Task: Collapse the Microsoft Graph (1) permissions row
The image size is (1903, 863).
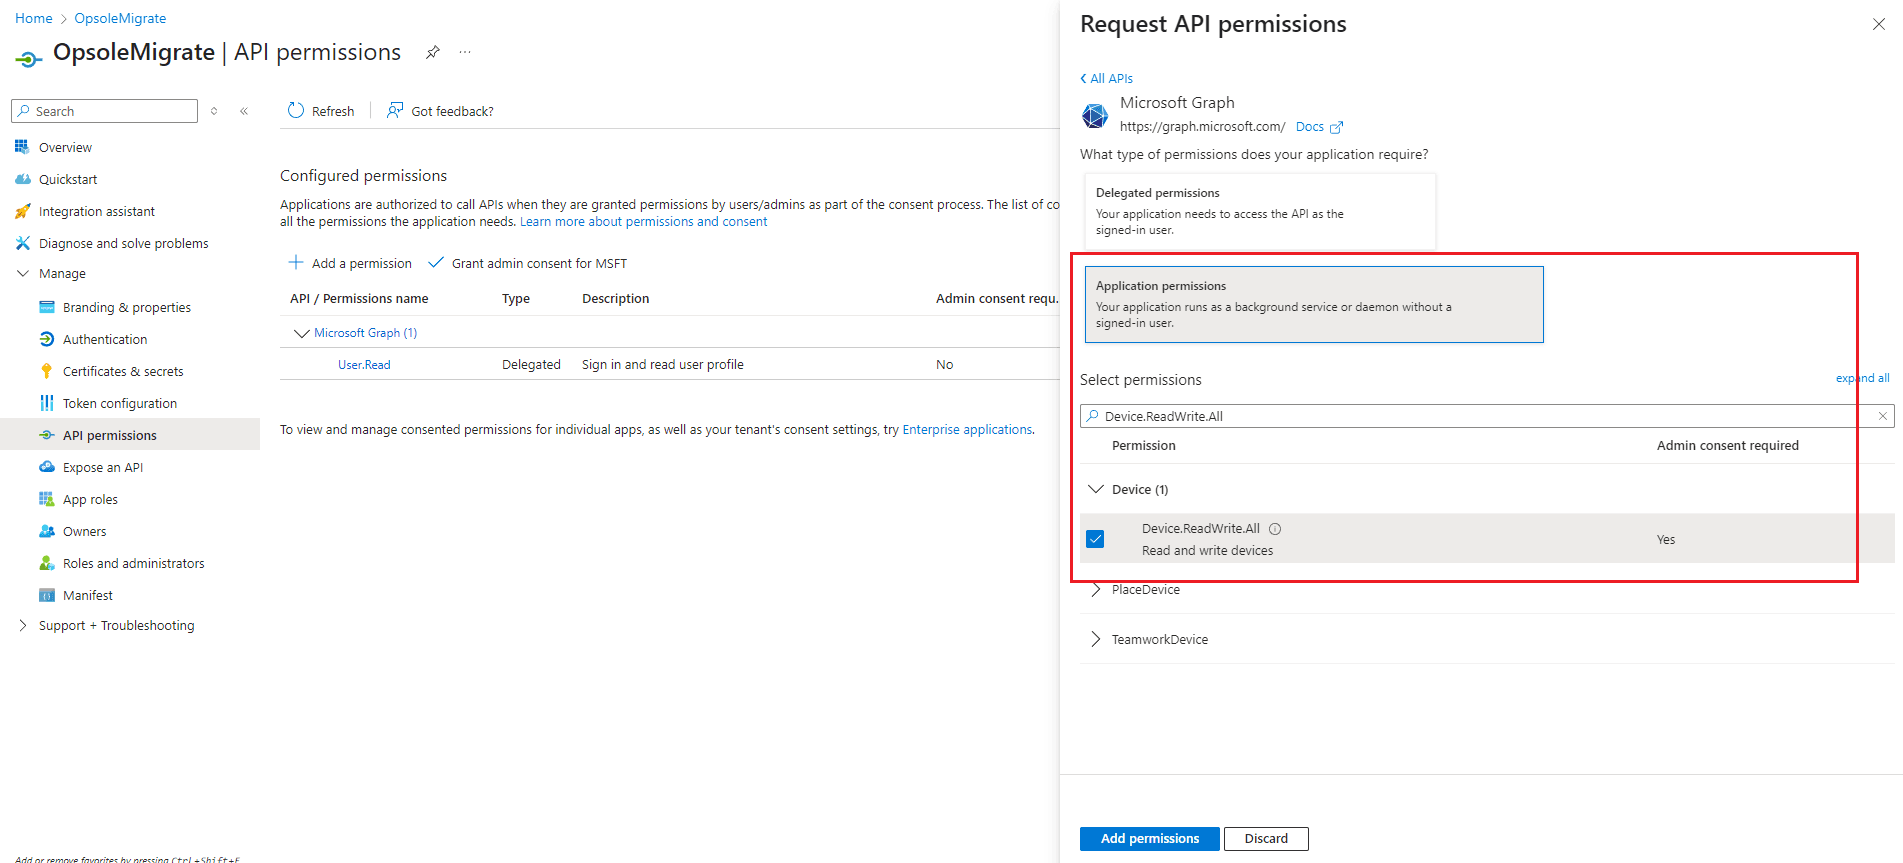Action: point(301,333)
